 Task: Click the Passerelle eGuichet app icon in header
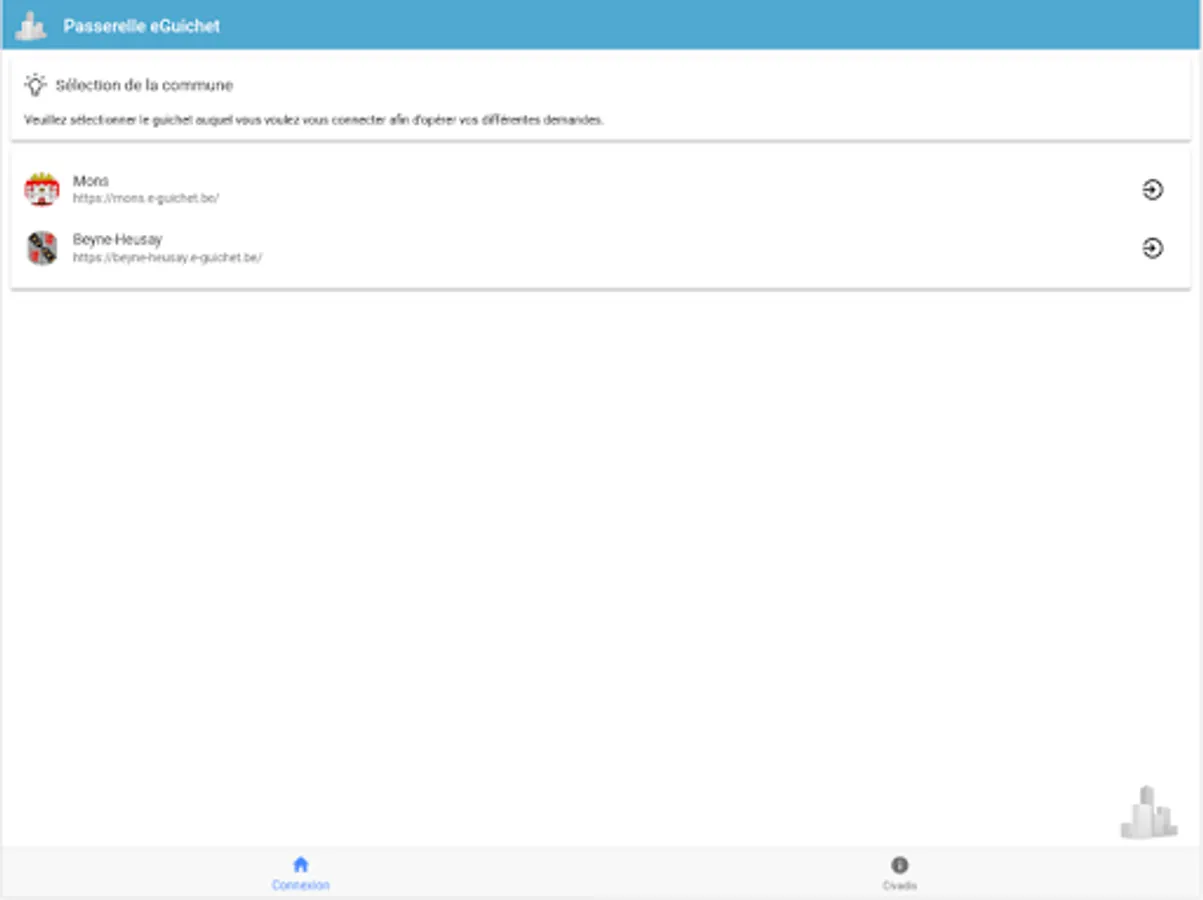31,25
